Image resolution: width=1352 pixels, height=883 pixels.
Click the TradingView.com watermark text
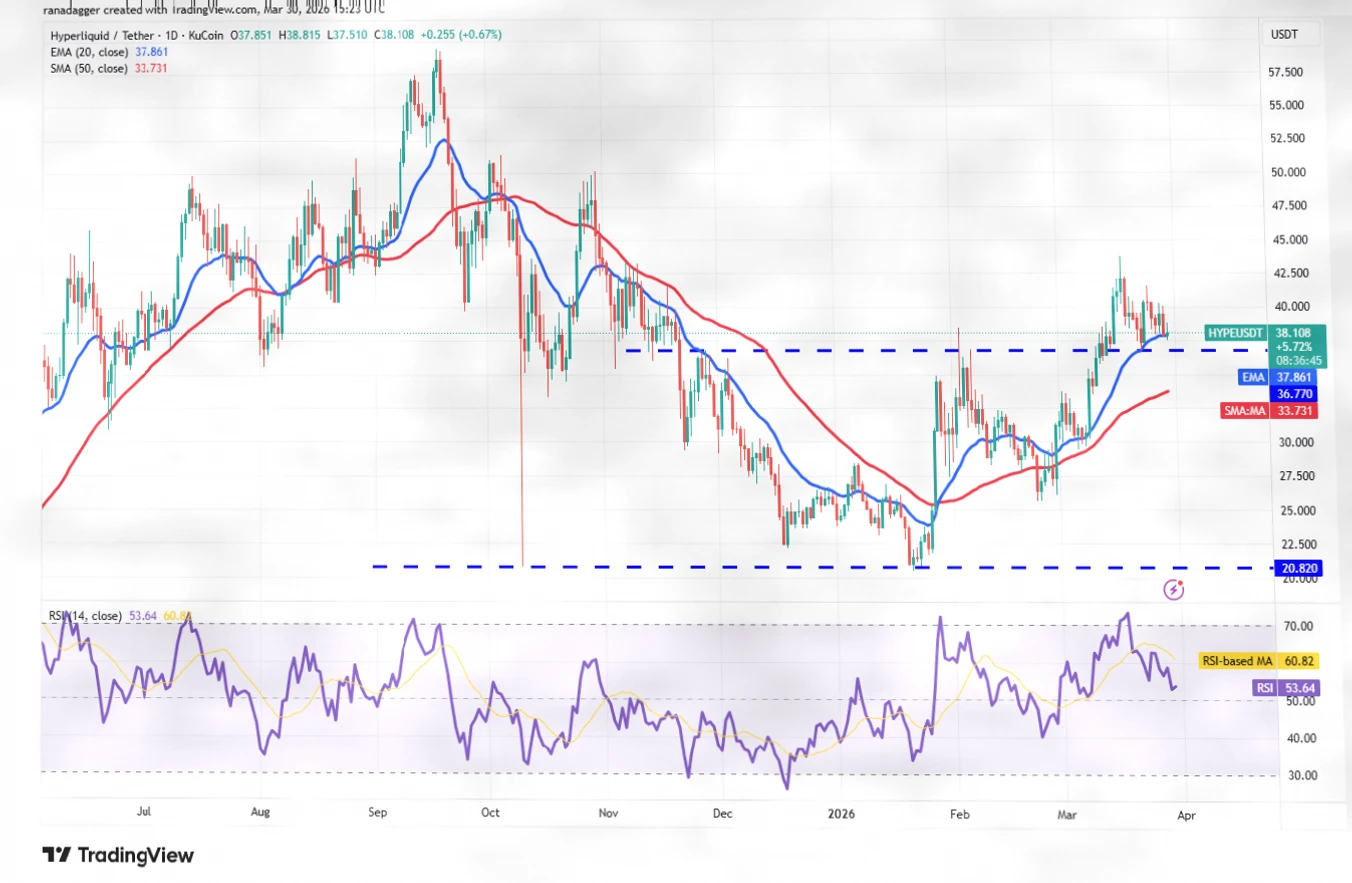click(186, 7)
